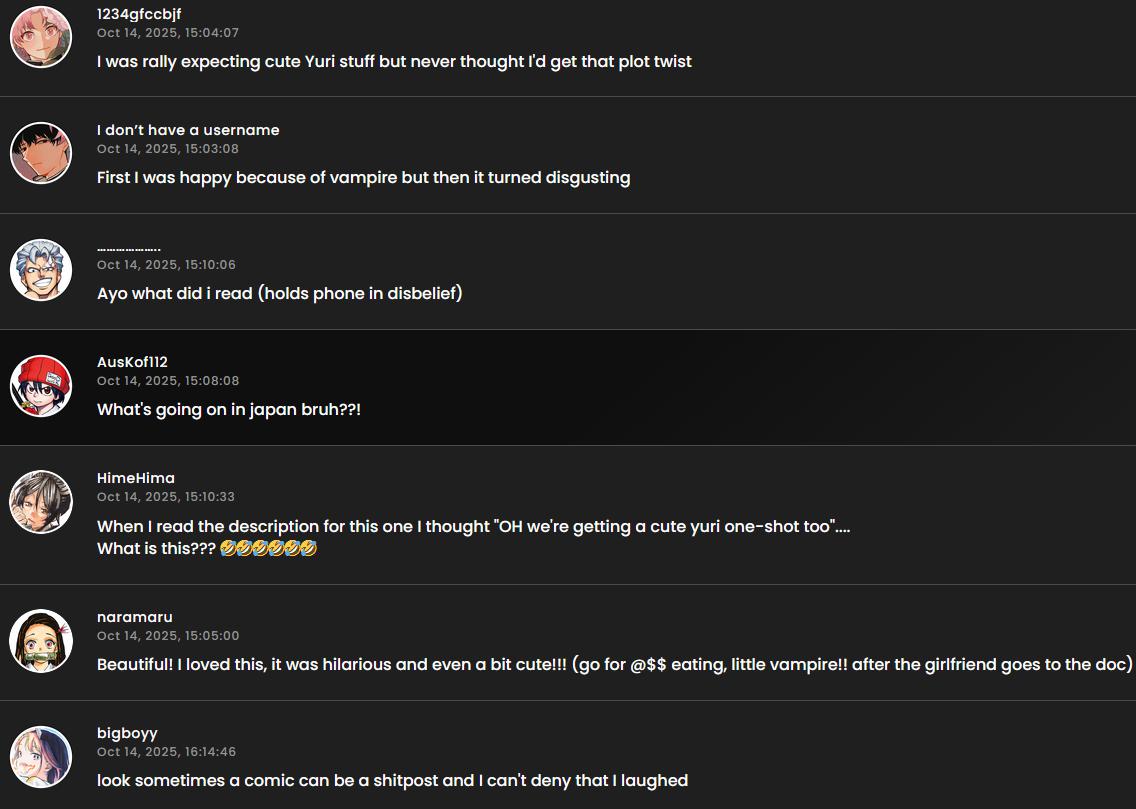Click the white-haired grinning avatar with glasses
Screen dimensions: 1136x809
click(41, 269)
